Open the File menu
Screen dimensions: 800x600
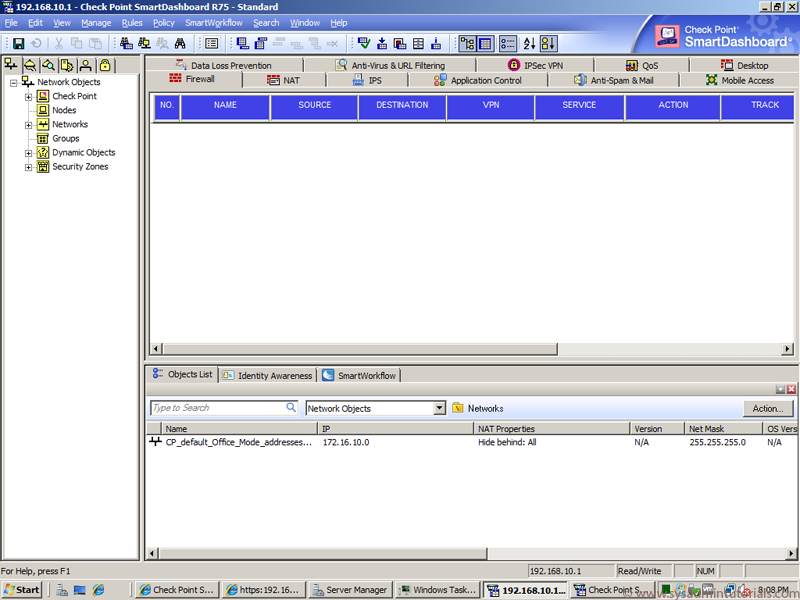tap(11, 23)
